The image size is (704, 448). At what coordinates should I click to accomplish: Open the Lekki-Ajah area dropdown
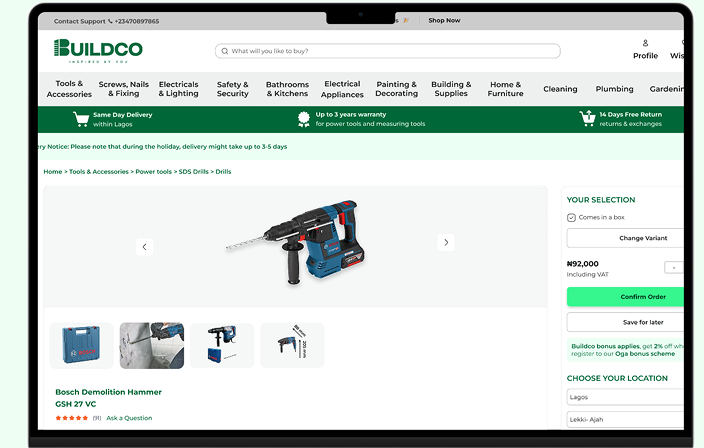(x=625, y=420)
